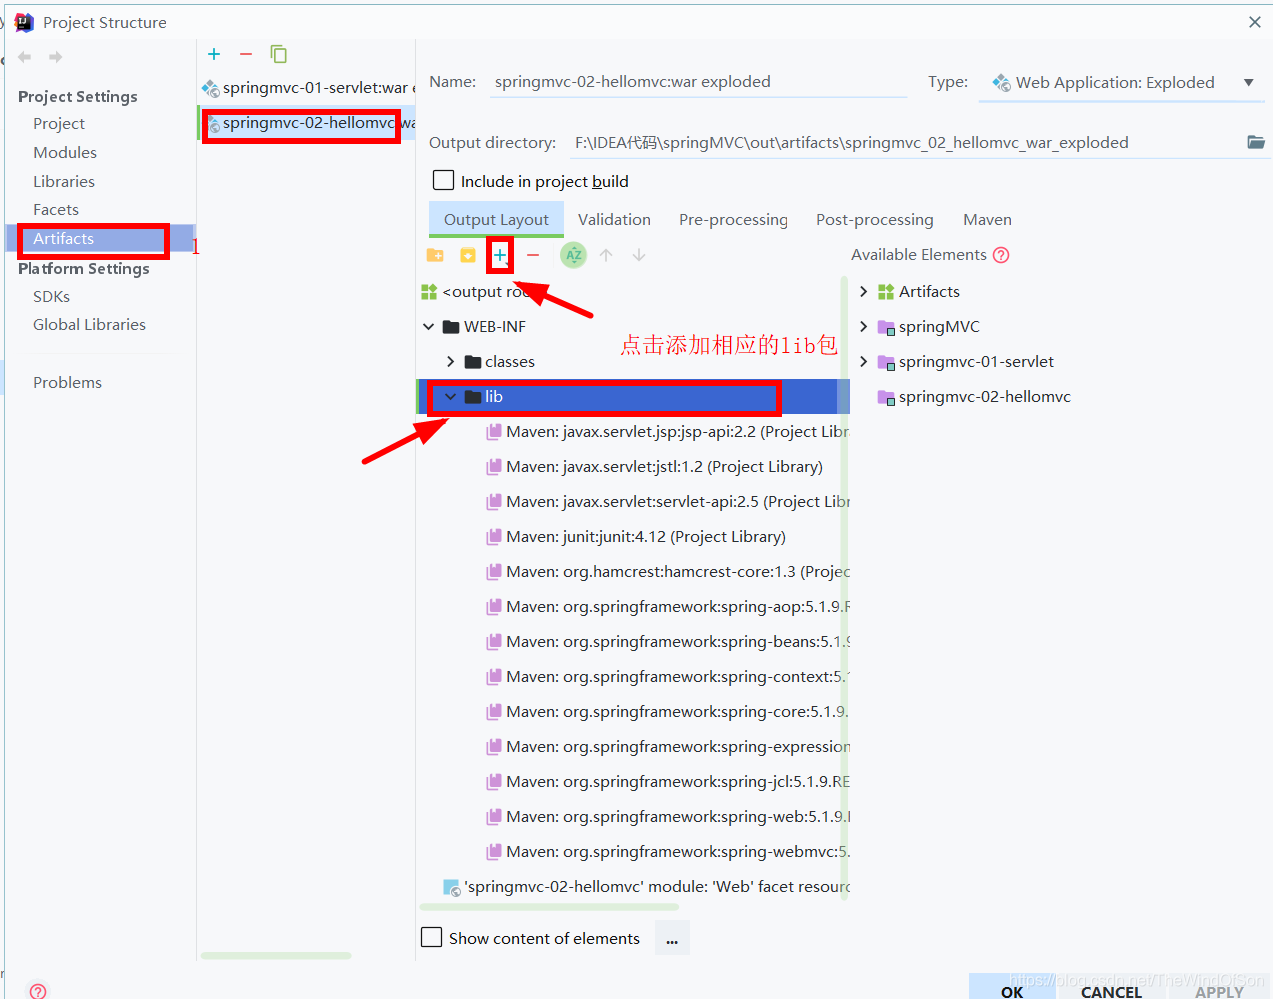1273x999 pixels.
Task: Sort elements by name with AZ icon
Action: (573, 255)
